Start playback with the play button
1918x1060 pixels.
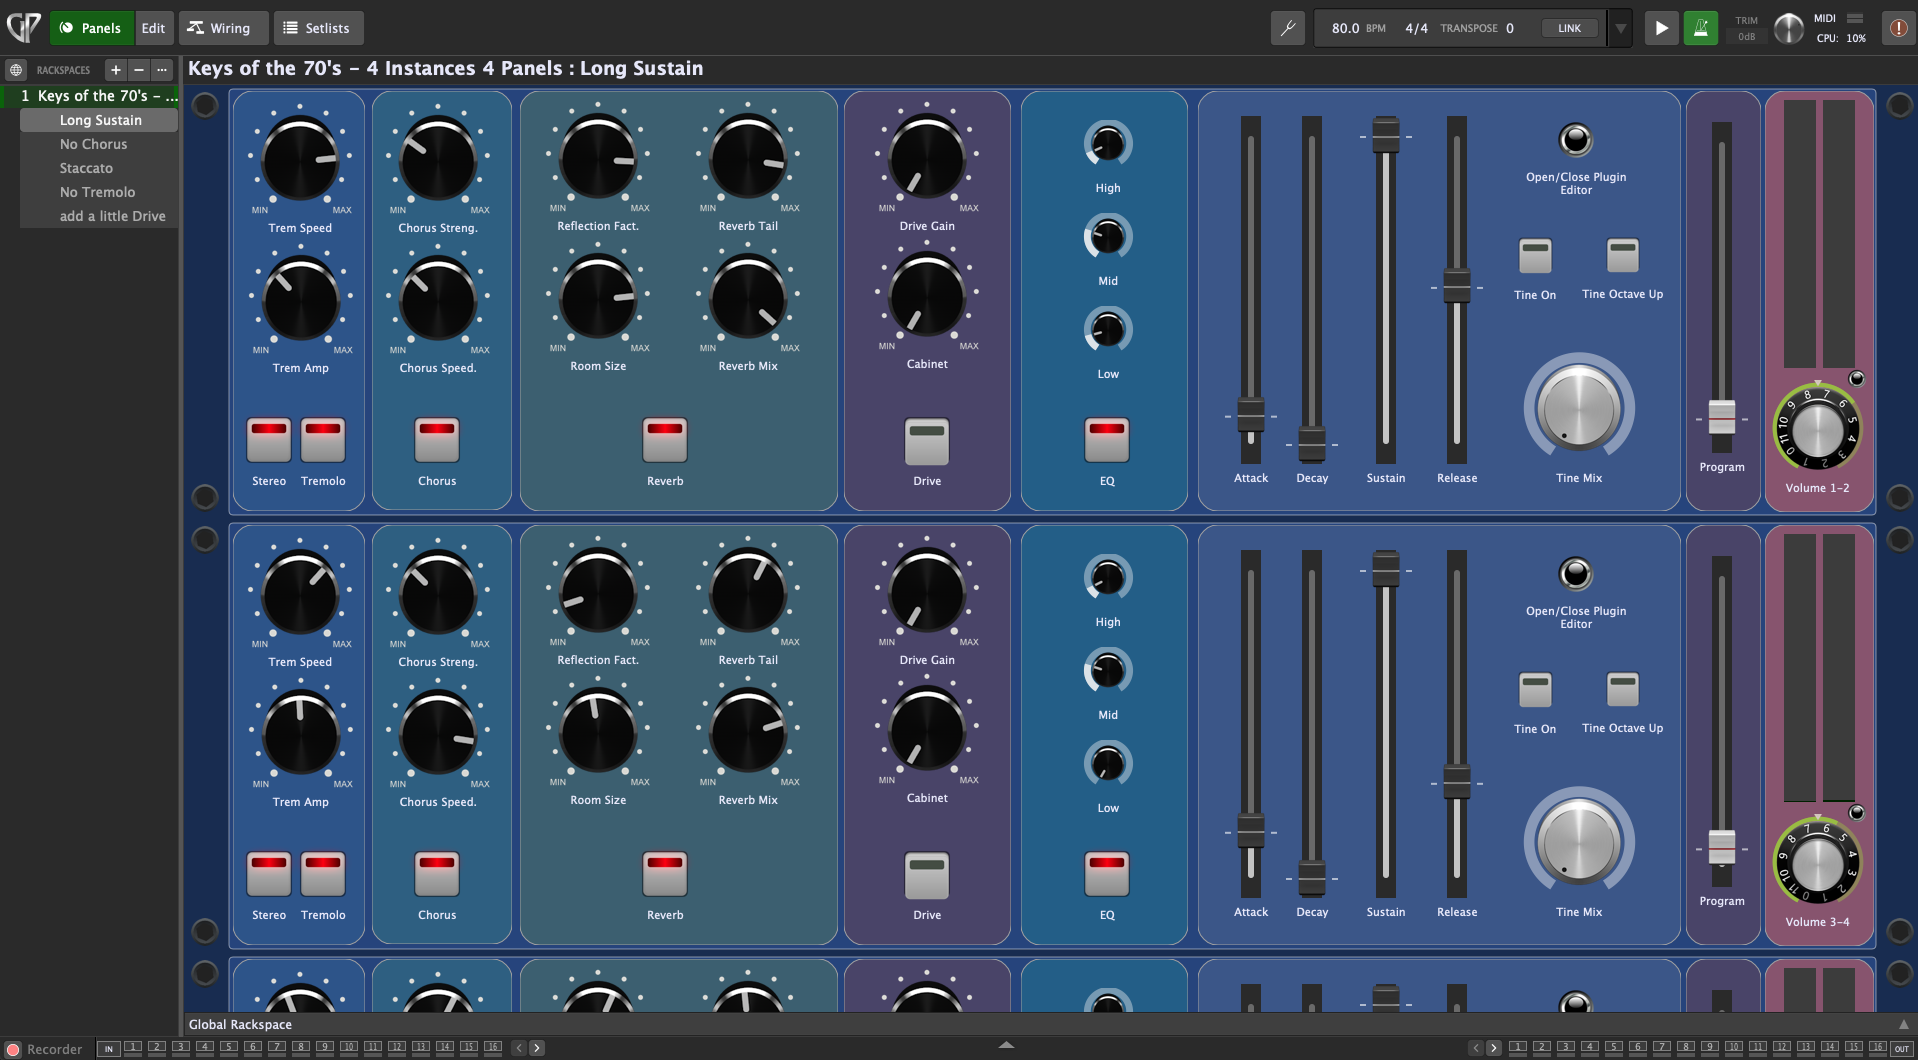pos(1661,28)
